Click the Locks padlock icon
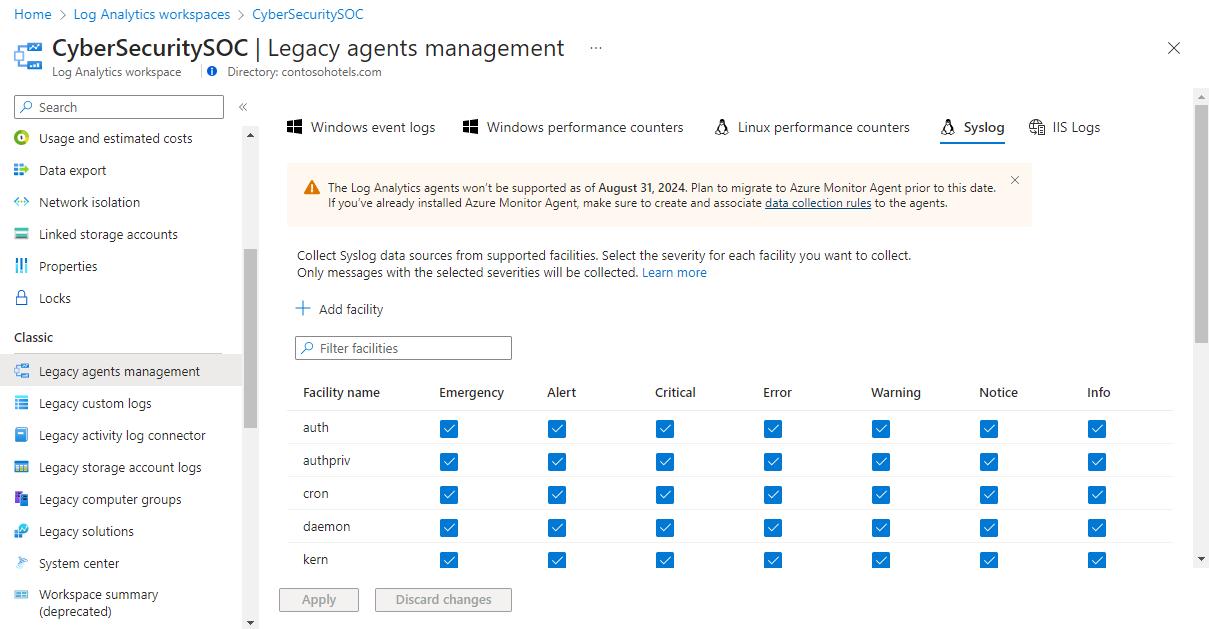 (22, 298)
